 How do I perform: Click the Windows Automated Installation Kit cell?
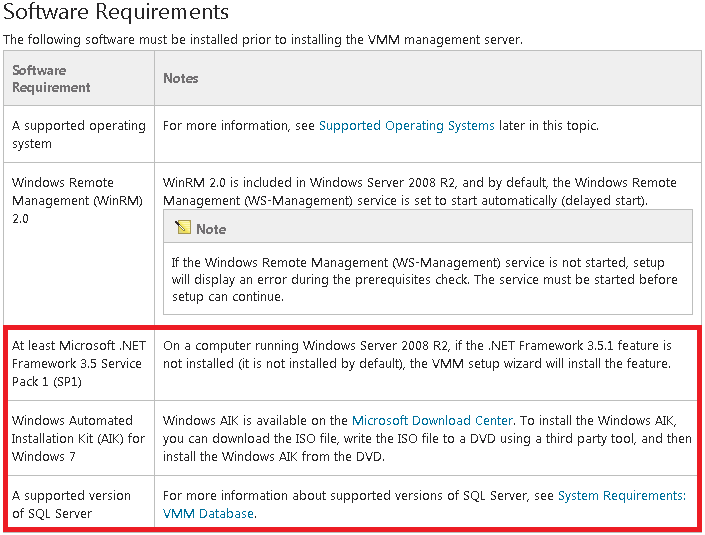coord(81,438)
